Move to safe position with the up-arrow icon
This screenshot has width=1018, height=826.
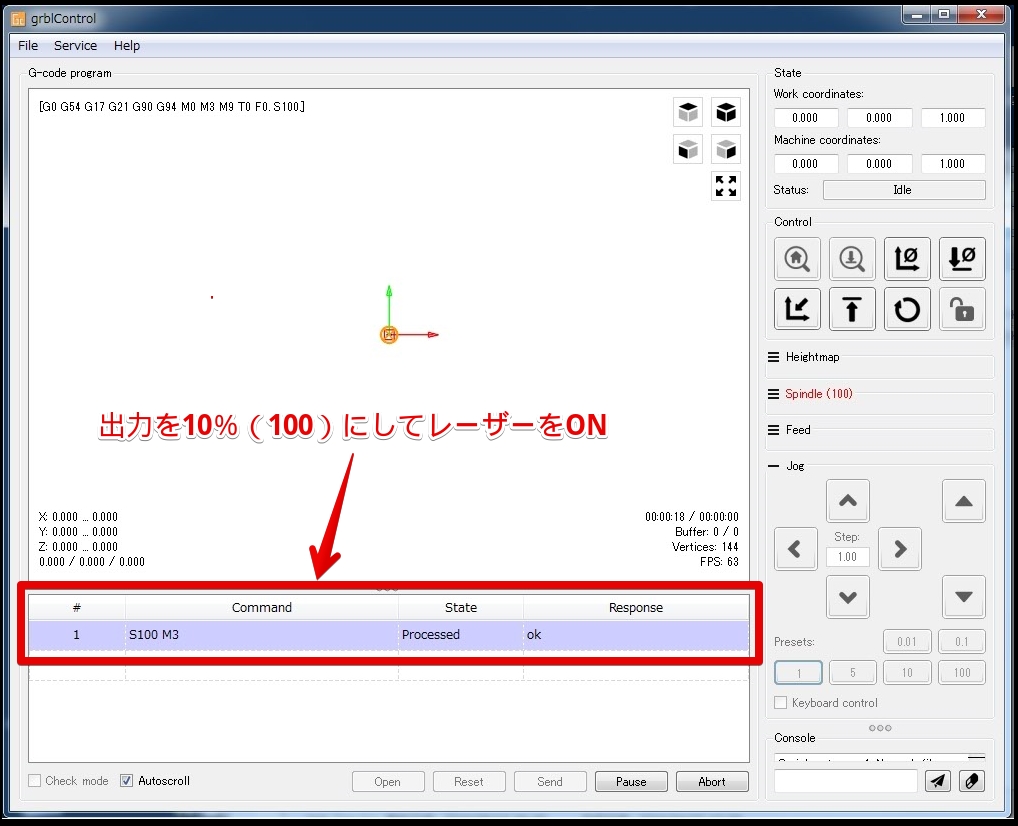click(x=852, y=309)
